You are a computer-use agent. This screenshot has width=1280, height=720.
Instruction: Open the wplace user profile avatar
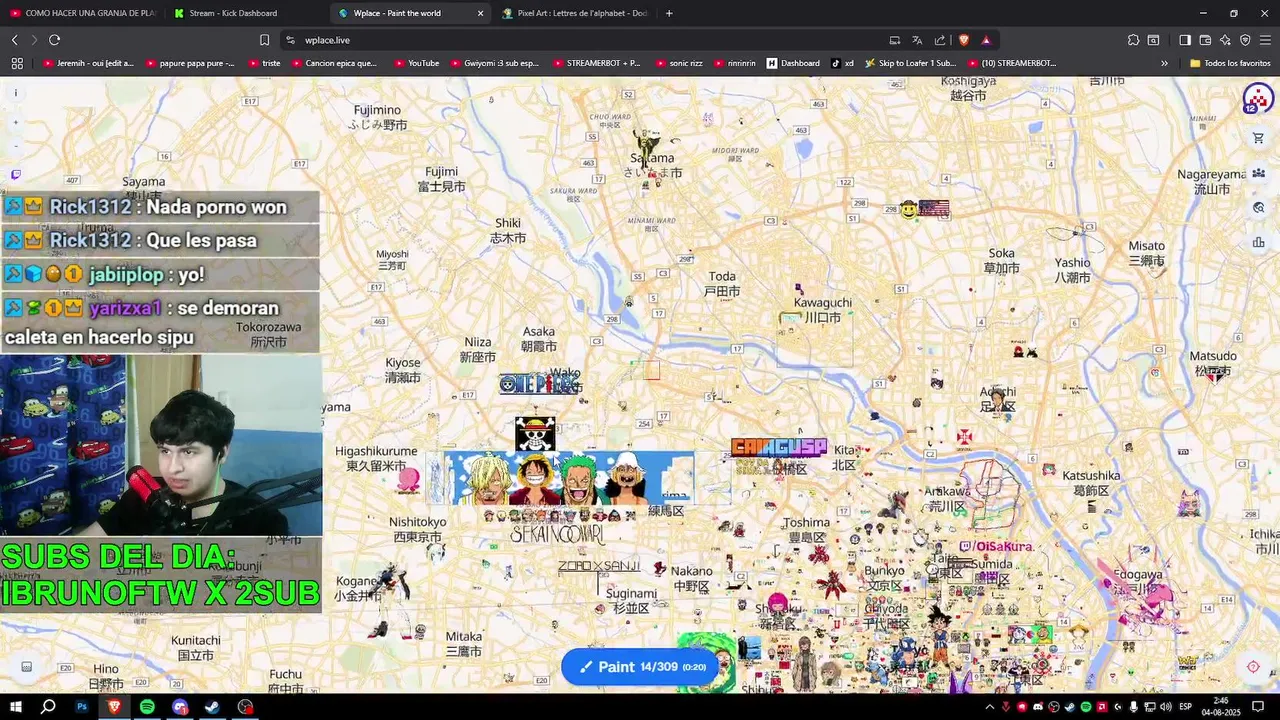click(x=1258, y=98)
